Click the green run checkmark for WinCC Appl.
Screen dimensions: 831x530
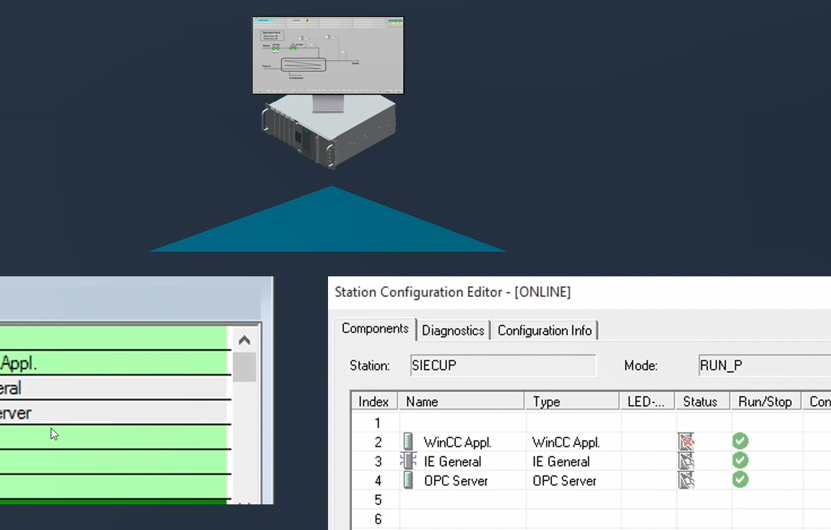[740, 441]
